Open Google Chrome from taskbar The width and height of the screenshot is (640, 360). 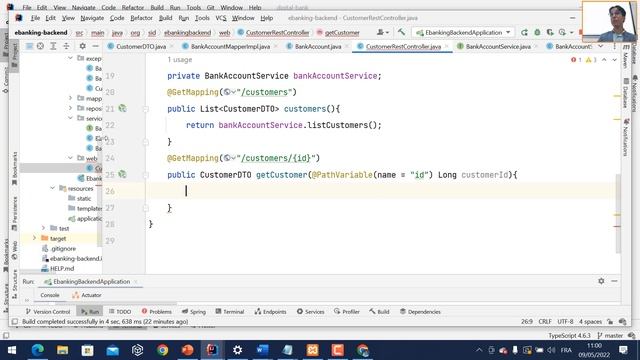[162, 350]
